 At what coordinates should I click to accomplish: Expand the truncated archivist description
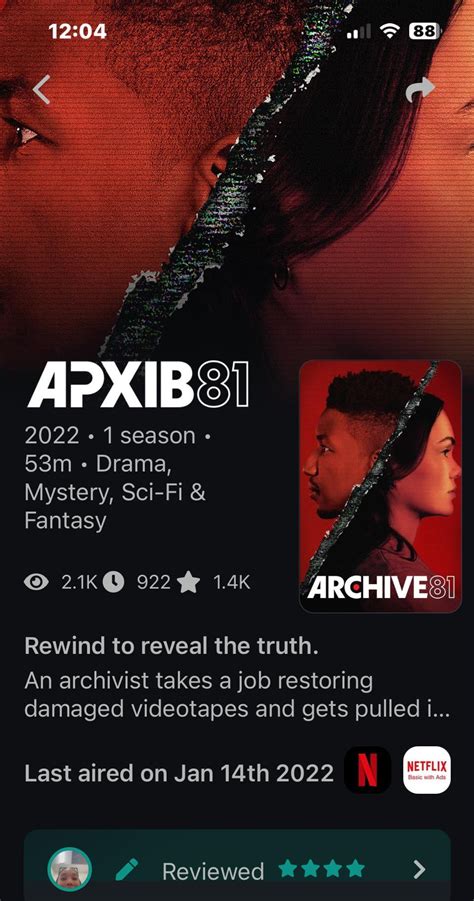(237, 695)
